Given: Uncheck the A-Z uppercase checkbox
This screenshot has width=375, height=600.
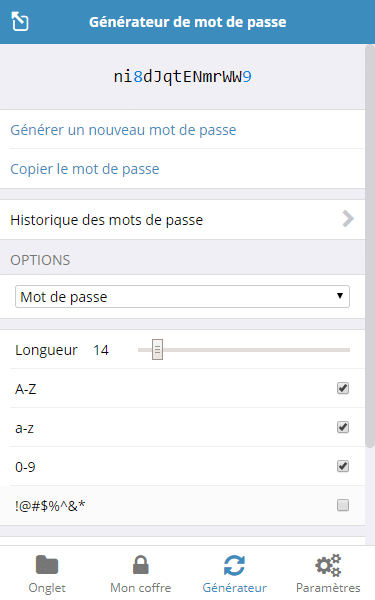Looking at the screenshot, I should point(343,388).
